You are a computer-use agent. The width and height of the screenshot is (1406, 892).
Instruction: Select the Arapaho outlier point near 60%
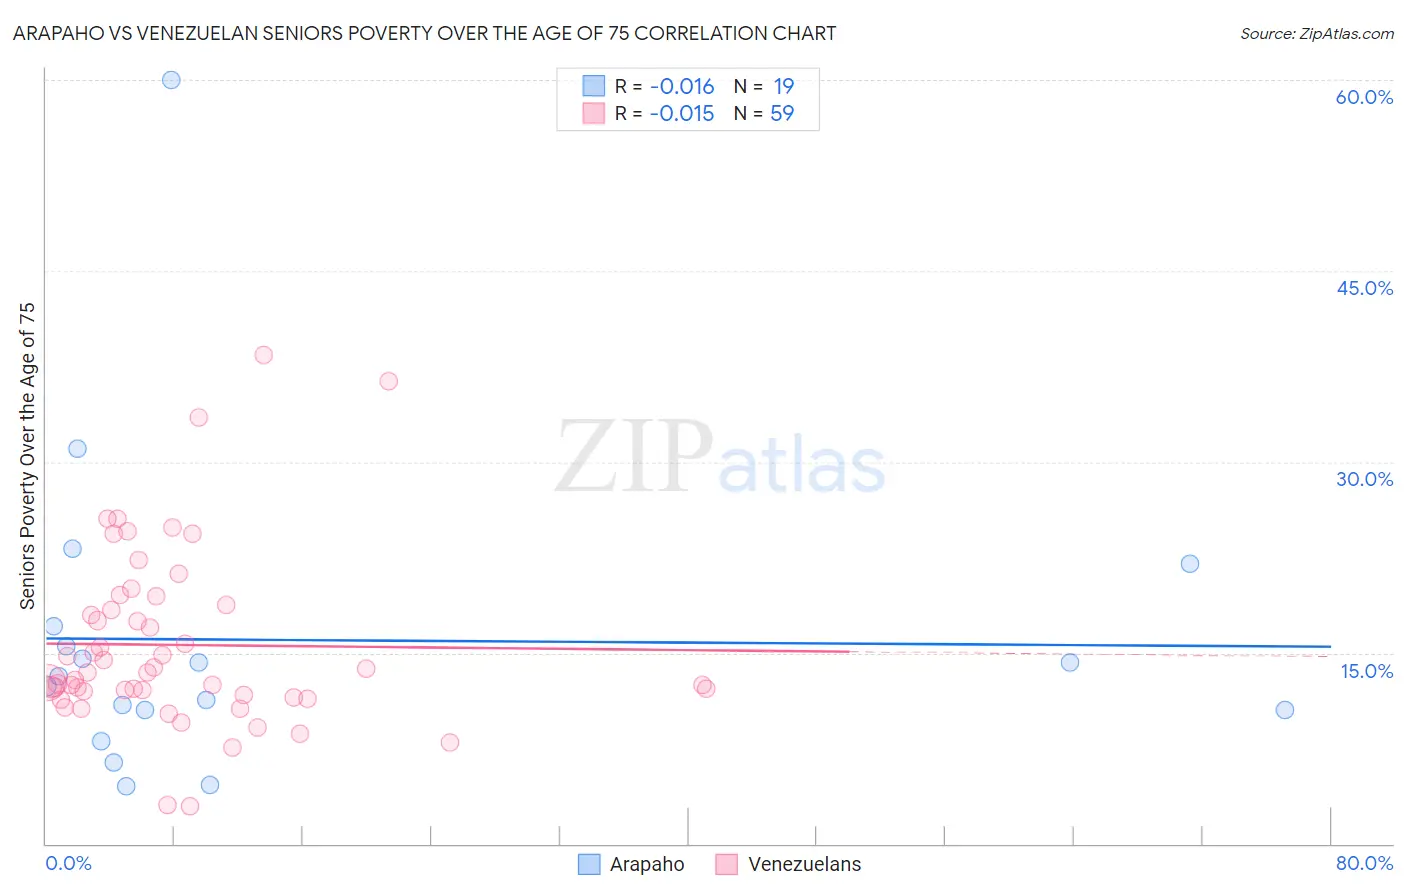tap(171, 80)
